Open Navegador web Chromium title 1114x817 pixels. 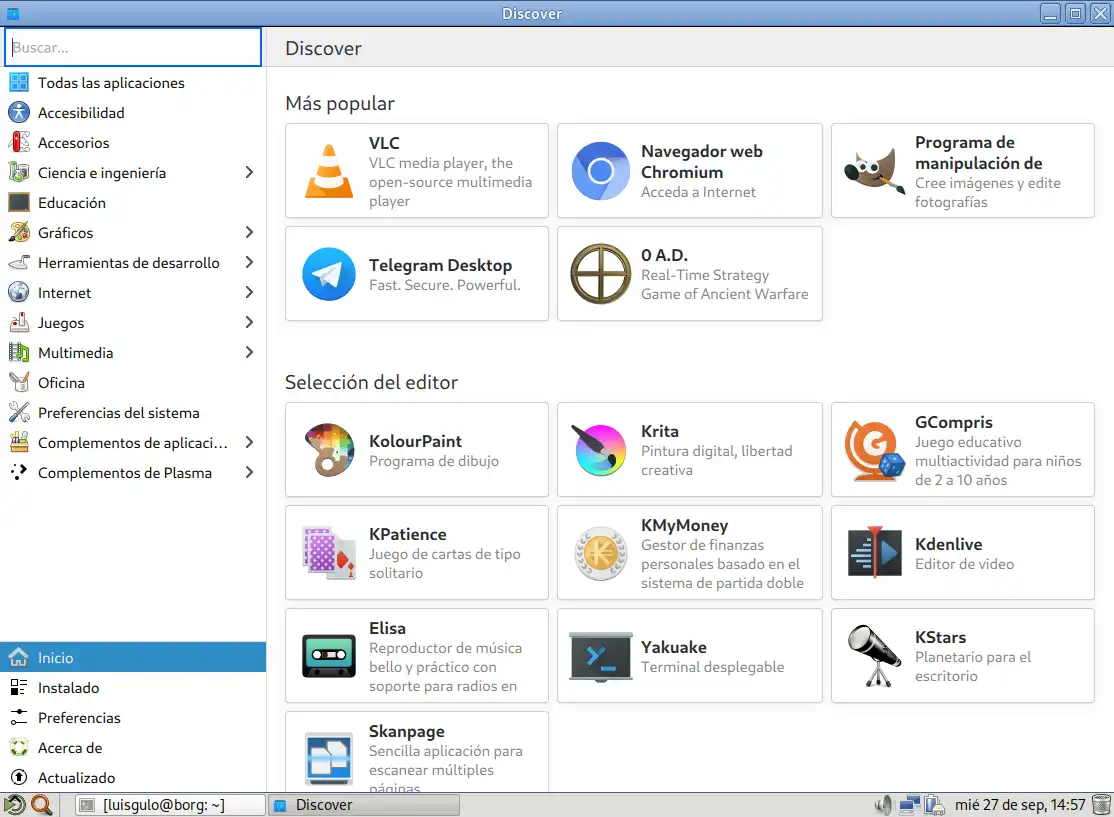[x=701, y=161]
